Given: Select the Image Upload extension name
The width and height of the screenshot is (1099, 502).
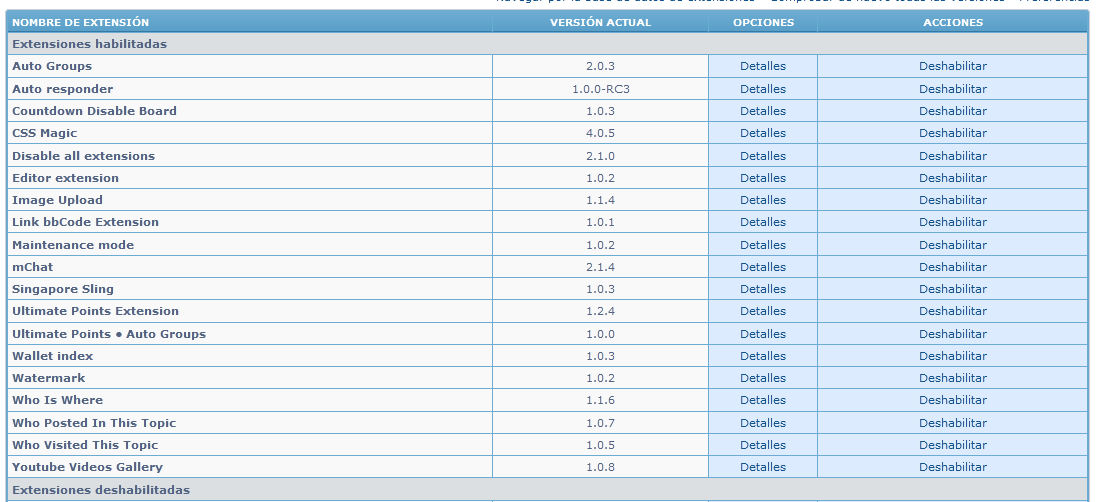Looking at the screenshot, I should (x=57, y=200).
